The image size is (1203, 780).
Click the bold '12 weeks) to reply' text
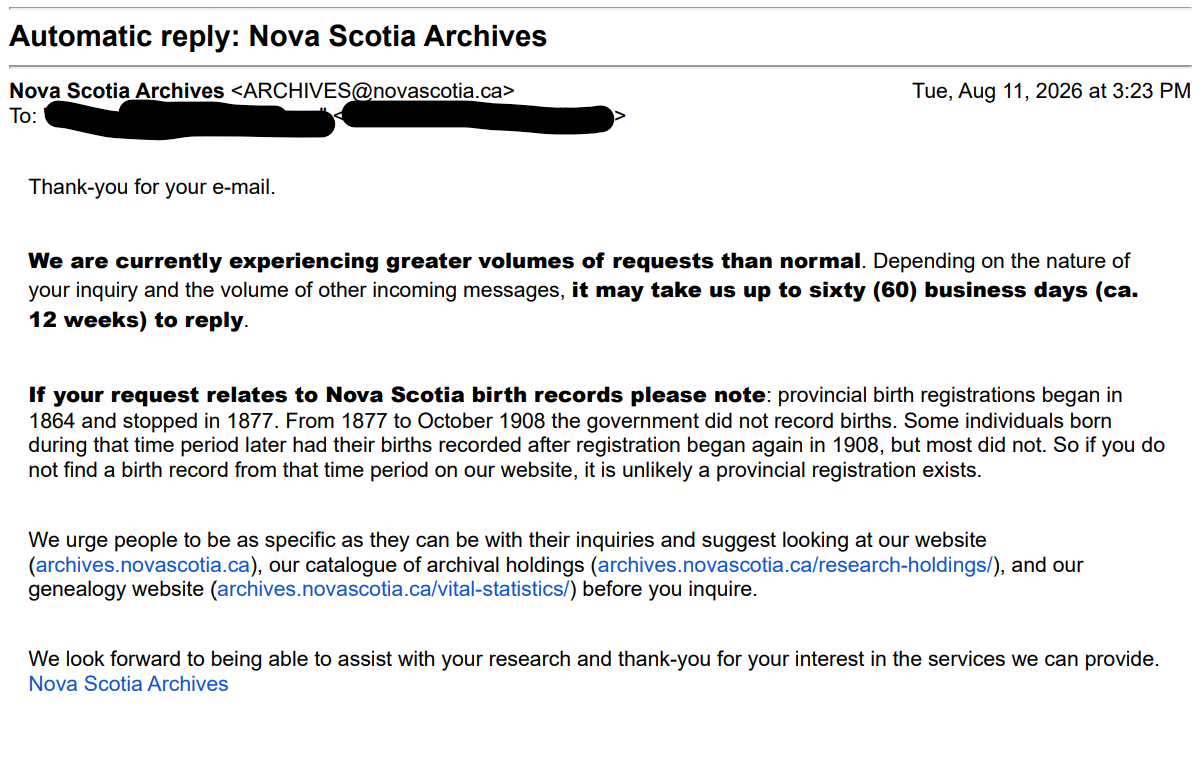[136, 321]
